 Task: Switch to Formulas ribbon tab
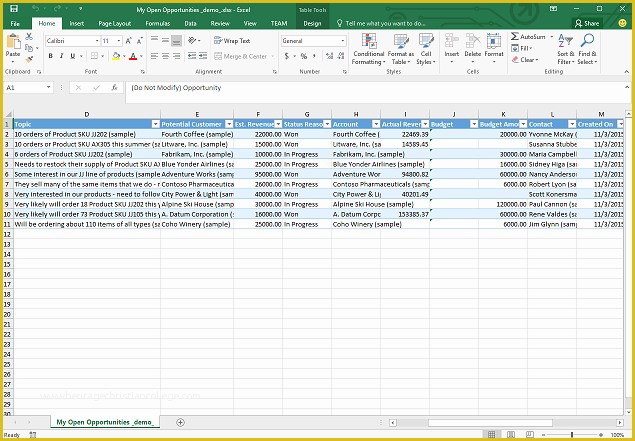(158, 23)
